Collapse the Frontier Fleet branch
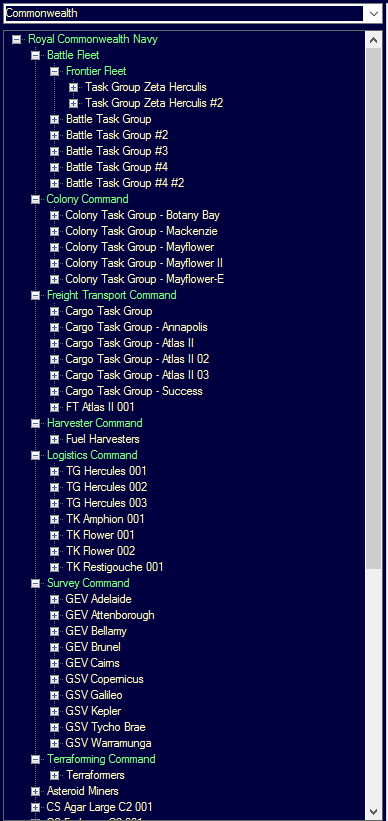Screen dimensions: 388x821 coord(54,71)
